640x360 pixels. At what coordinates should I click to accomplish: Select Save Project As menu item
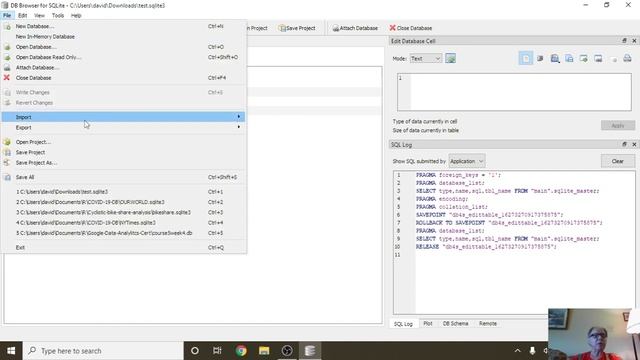click(x=123, y=163)
